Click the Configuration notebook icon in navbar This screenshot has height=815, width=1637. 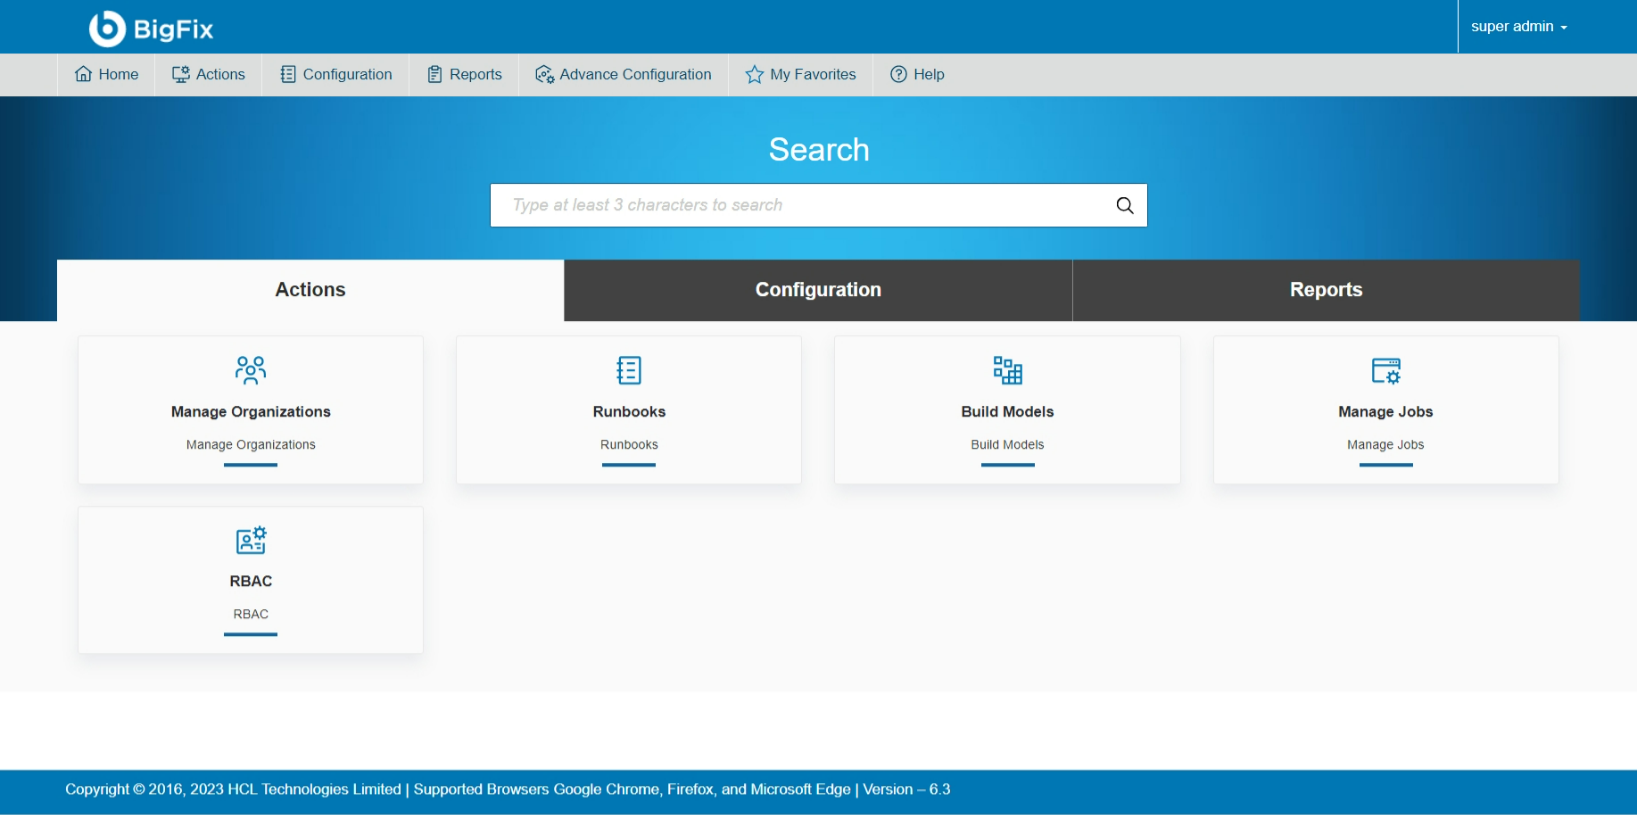point(288,74)
